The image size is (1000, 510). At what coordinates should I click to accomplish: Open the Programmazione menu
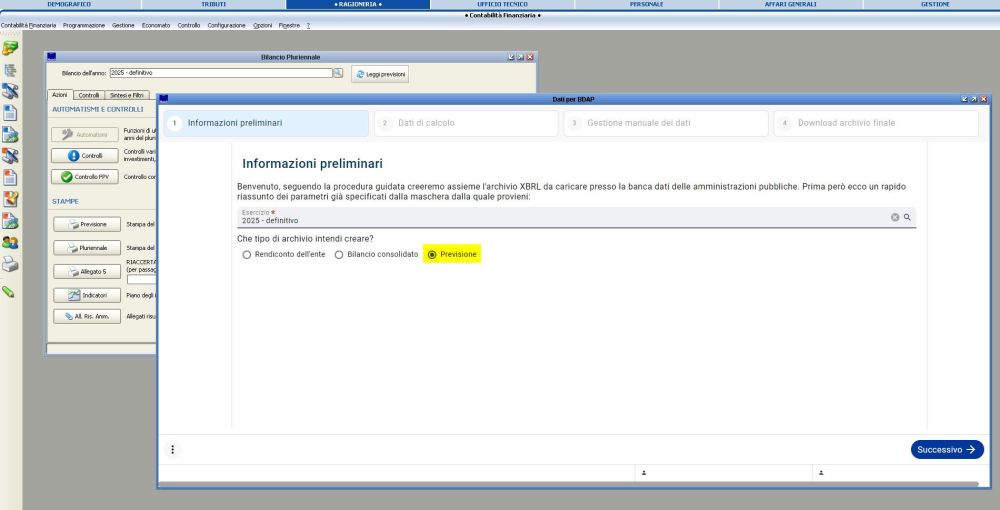[84, 26]
